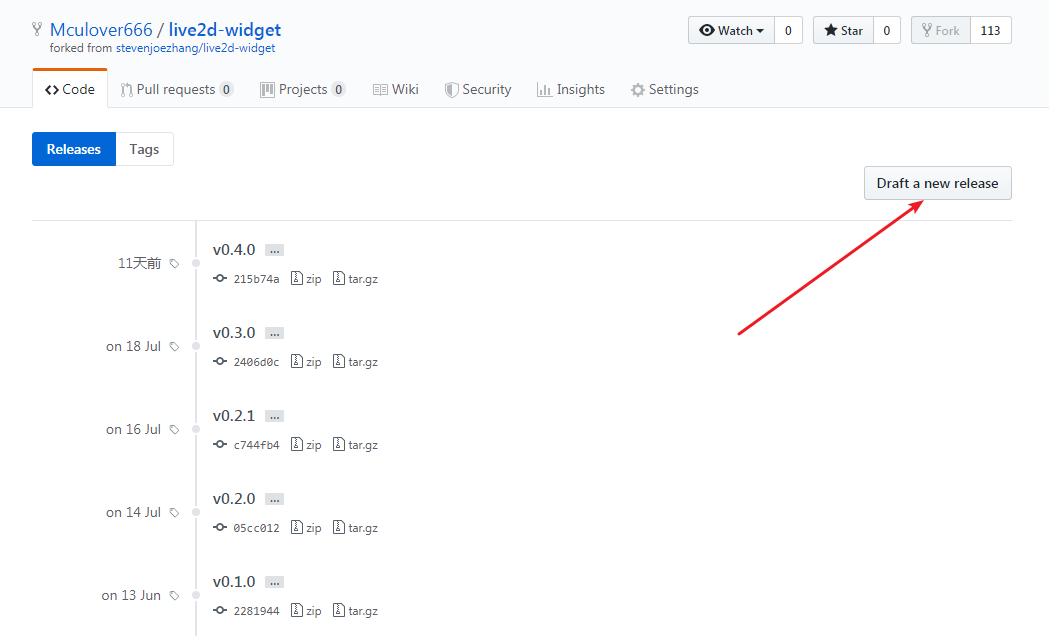Open commit 2406d0c
This screenshot has height=639, width=1049.
(256, 362)
